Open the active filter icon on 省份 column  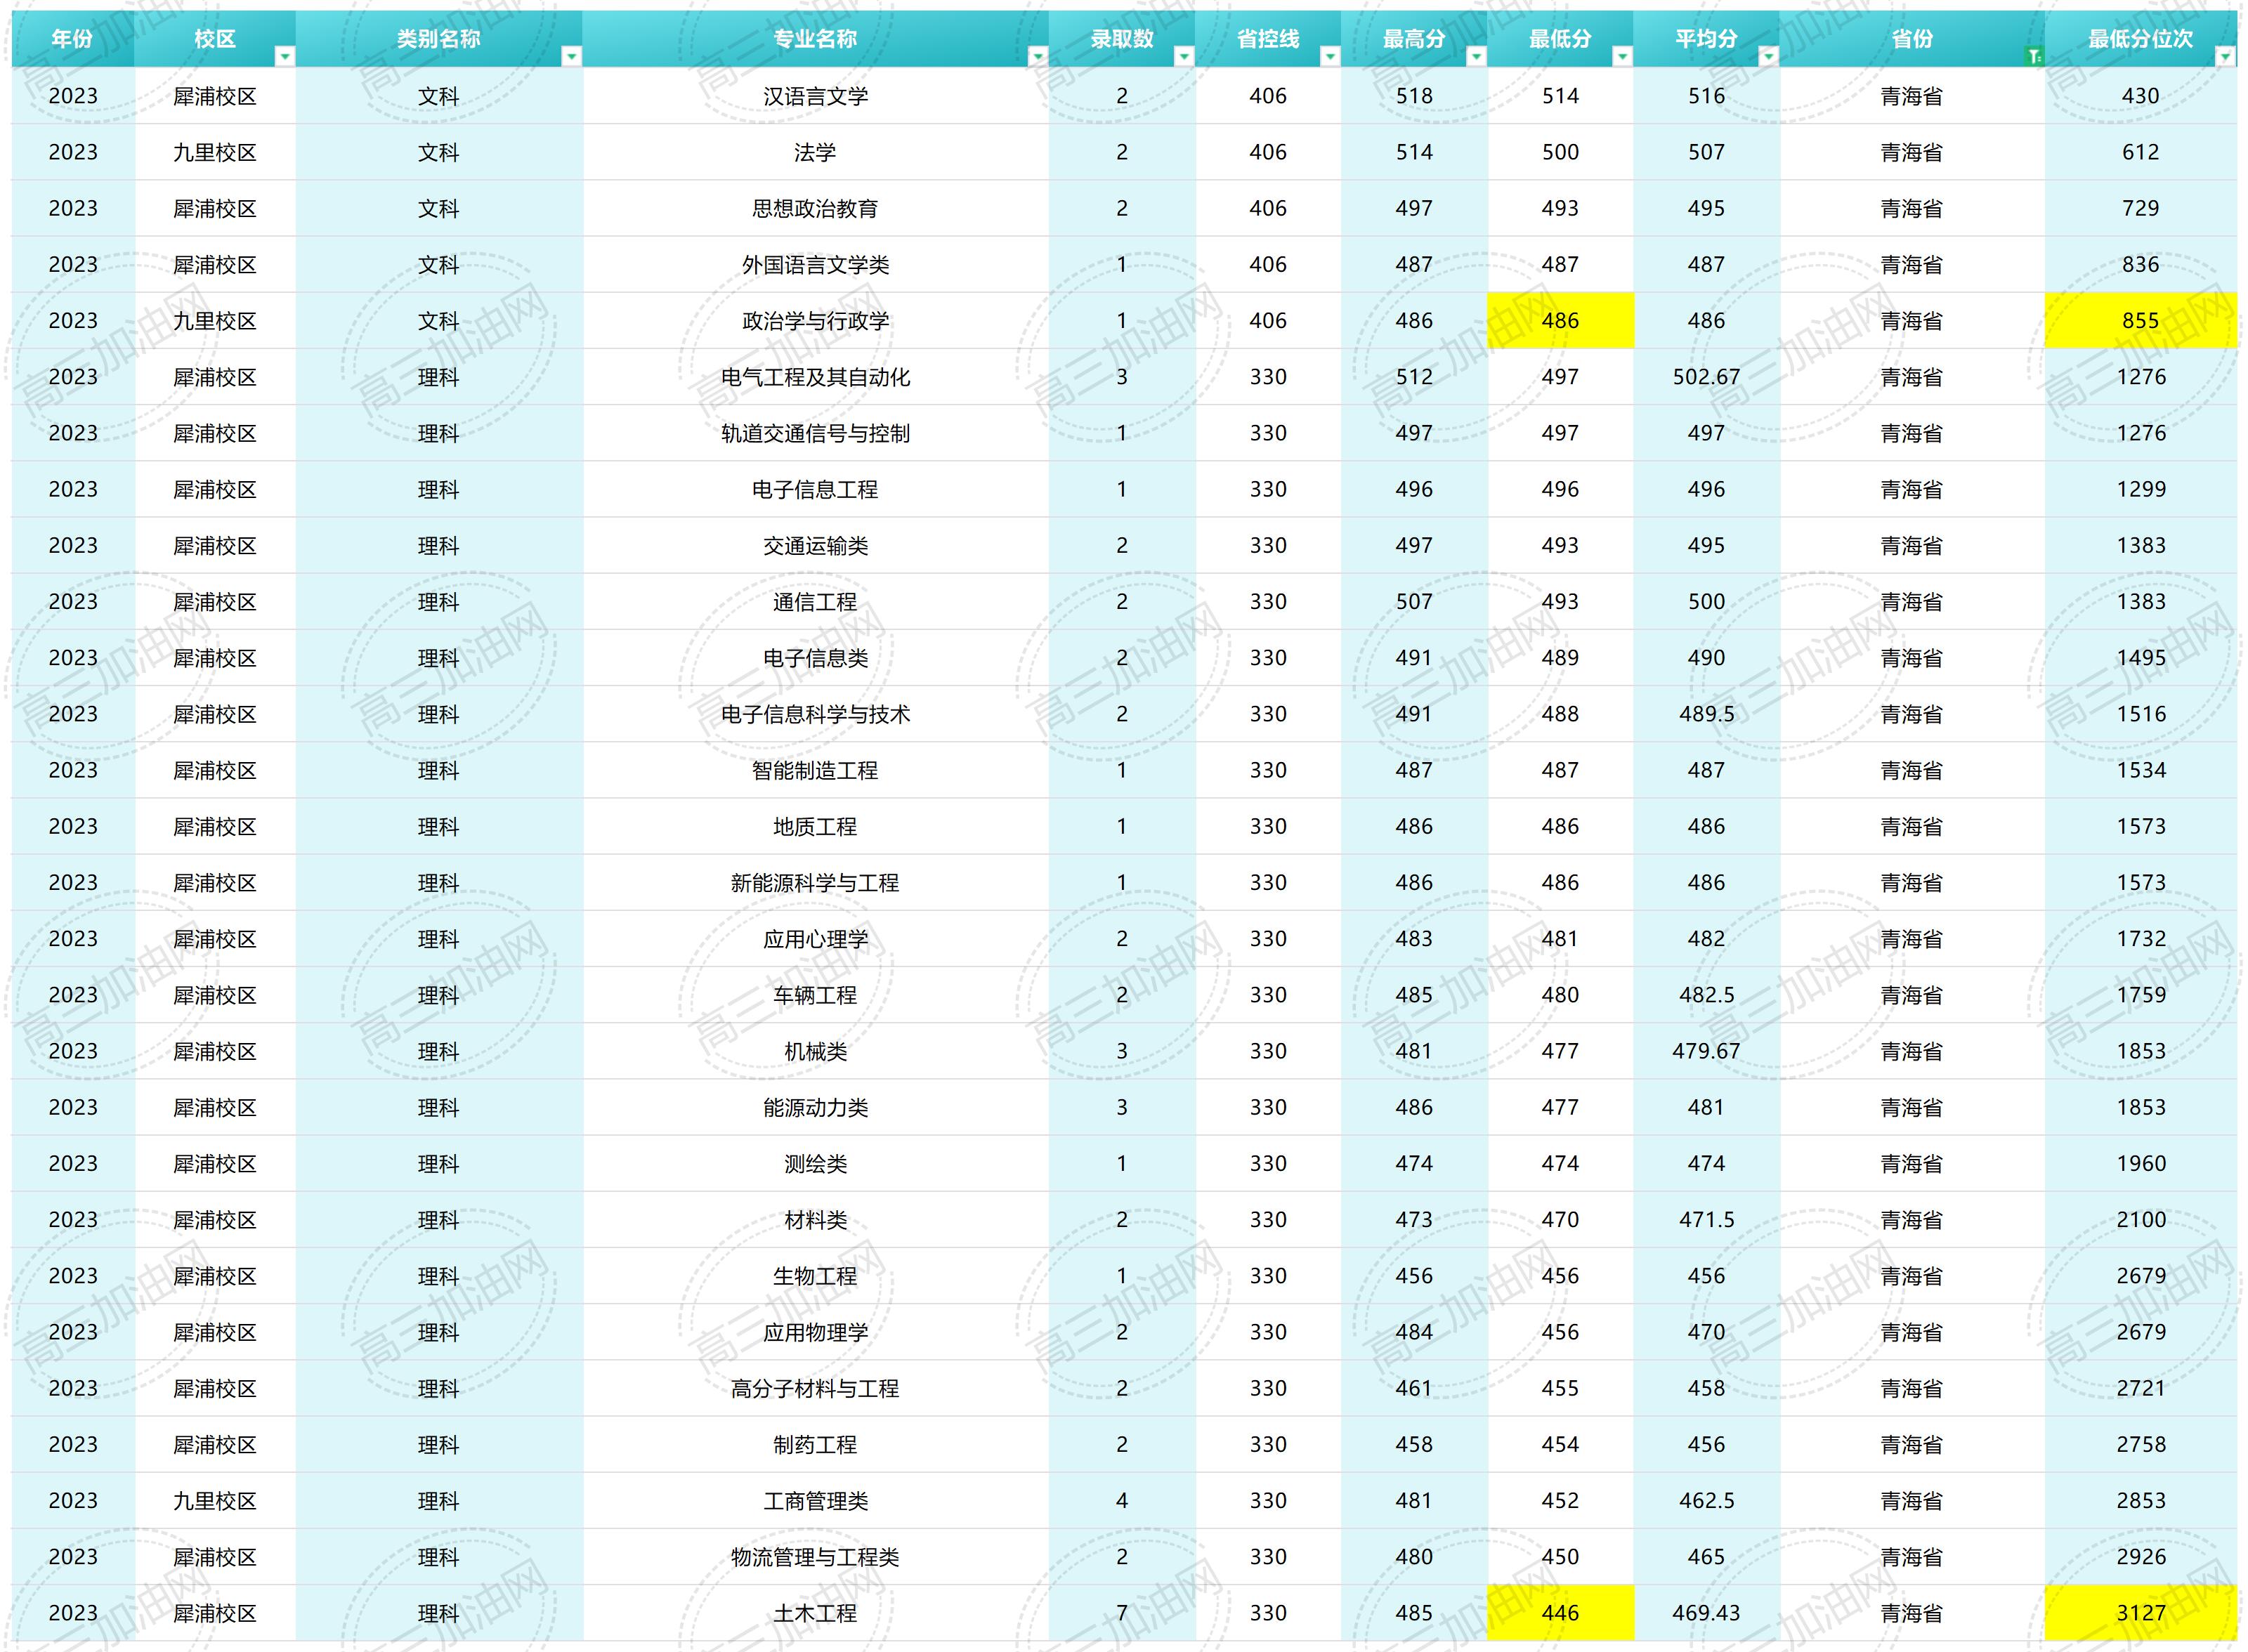2034,57
